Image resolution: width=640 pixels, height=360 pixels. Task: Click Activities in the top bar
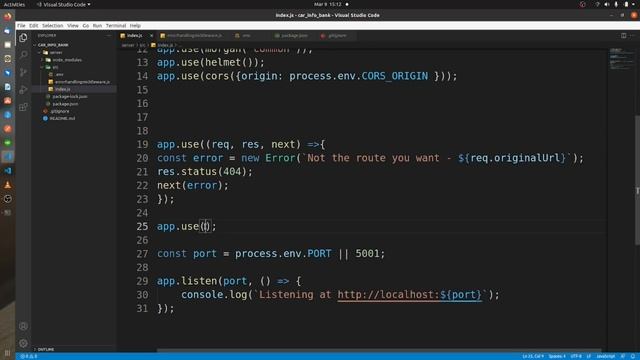pyautogui.click(x=14, y=4)
